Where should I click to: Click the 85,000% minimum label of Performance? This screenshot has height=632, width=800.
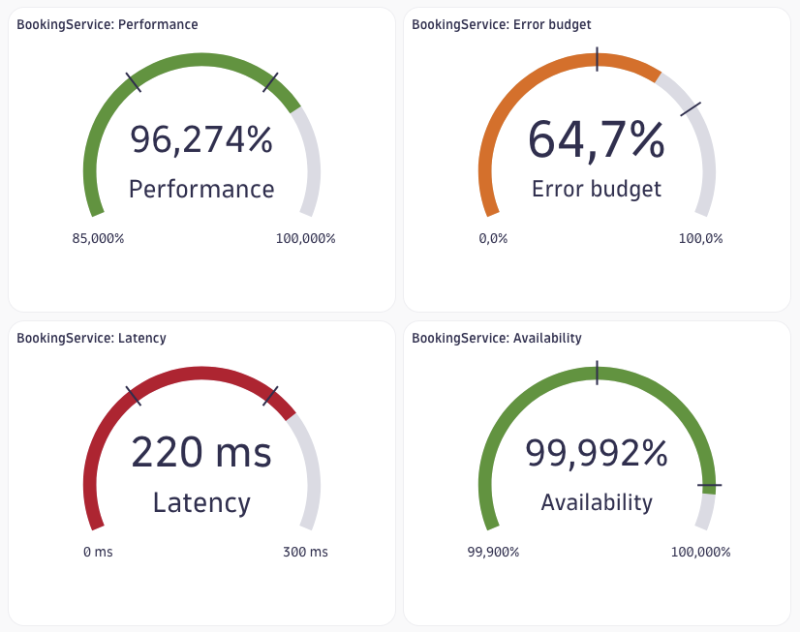pyautogui.click(x=98, y=239)
